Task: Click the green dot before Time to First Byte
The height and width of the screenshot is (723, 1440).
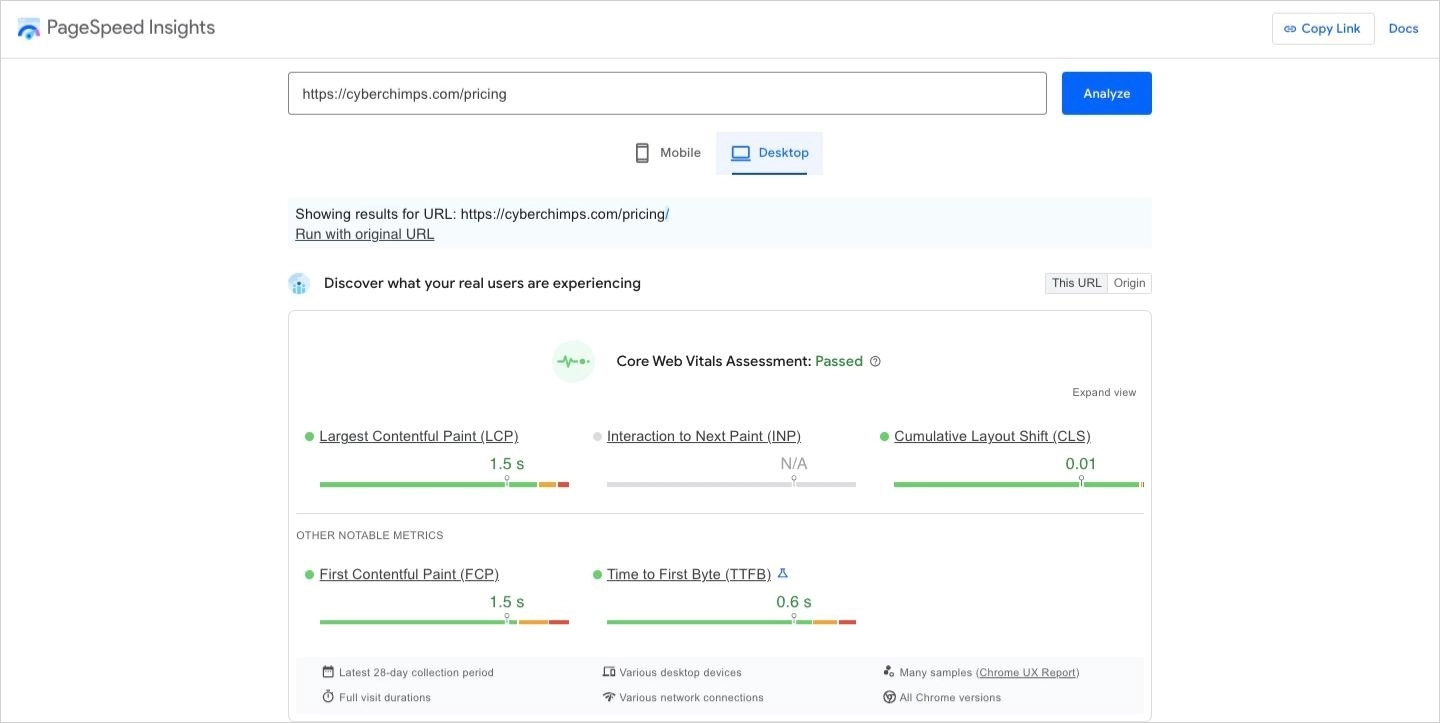Action: coord(598,575)
